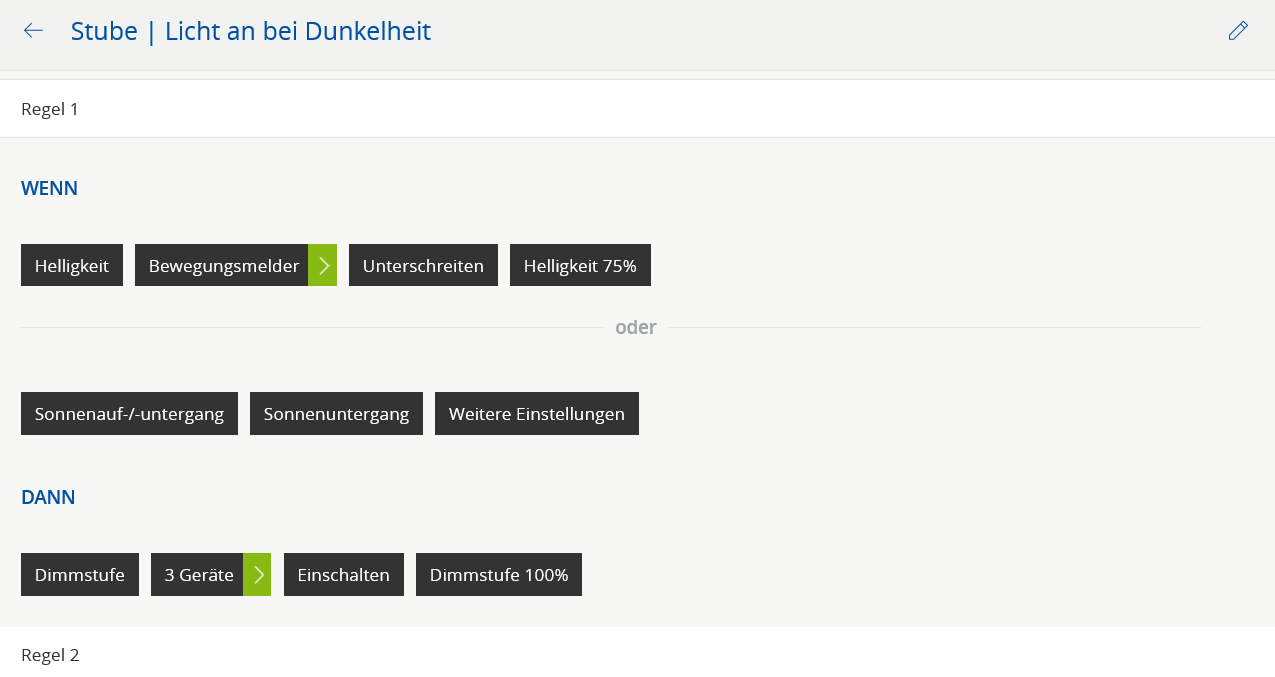The width and height of the screenshot is (1275, 677).
Task: Click the pencil edit icon
Action: pyautogui.click(x=1238, y=31)
